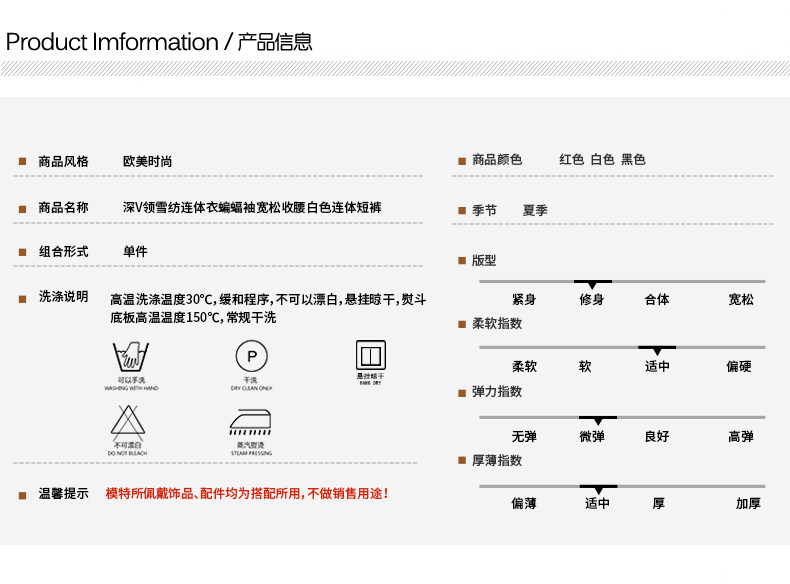This screenshot has height=584, width=790.
Task: Click the hand wash laundry icon
Action: [x=131, y=357]
